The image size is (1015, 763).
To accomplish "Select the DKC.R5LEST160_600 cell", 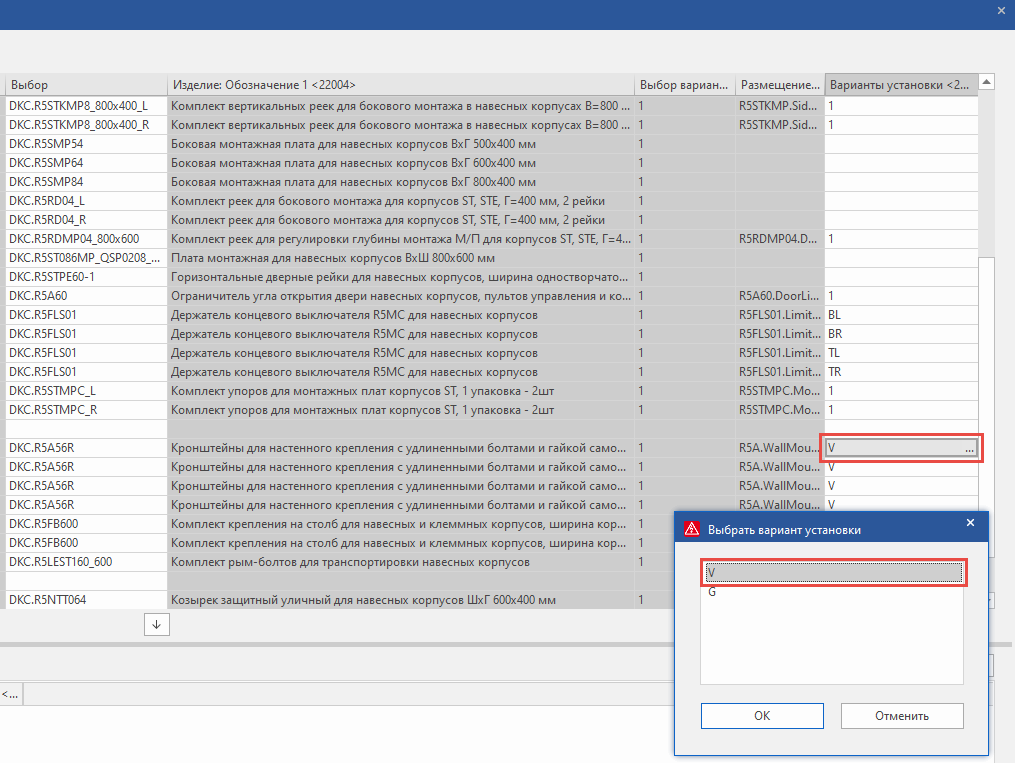I will click(86, 562).
